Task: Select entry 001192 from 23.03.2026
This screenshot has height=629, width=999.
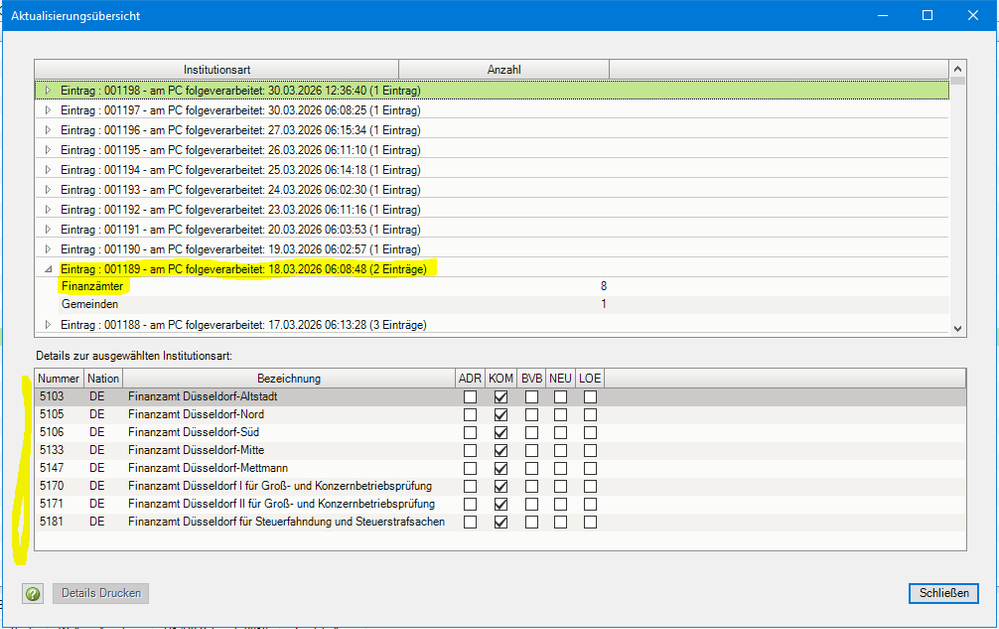Action: click(x=492, y=210)
